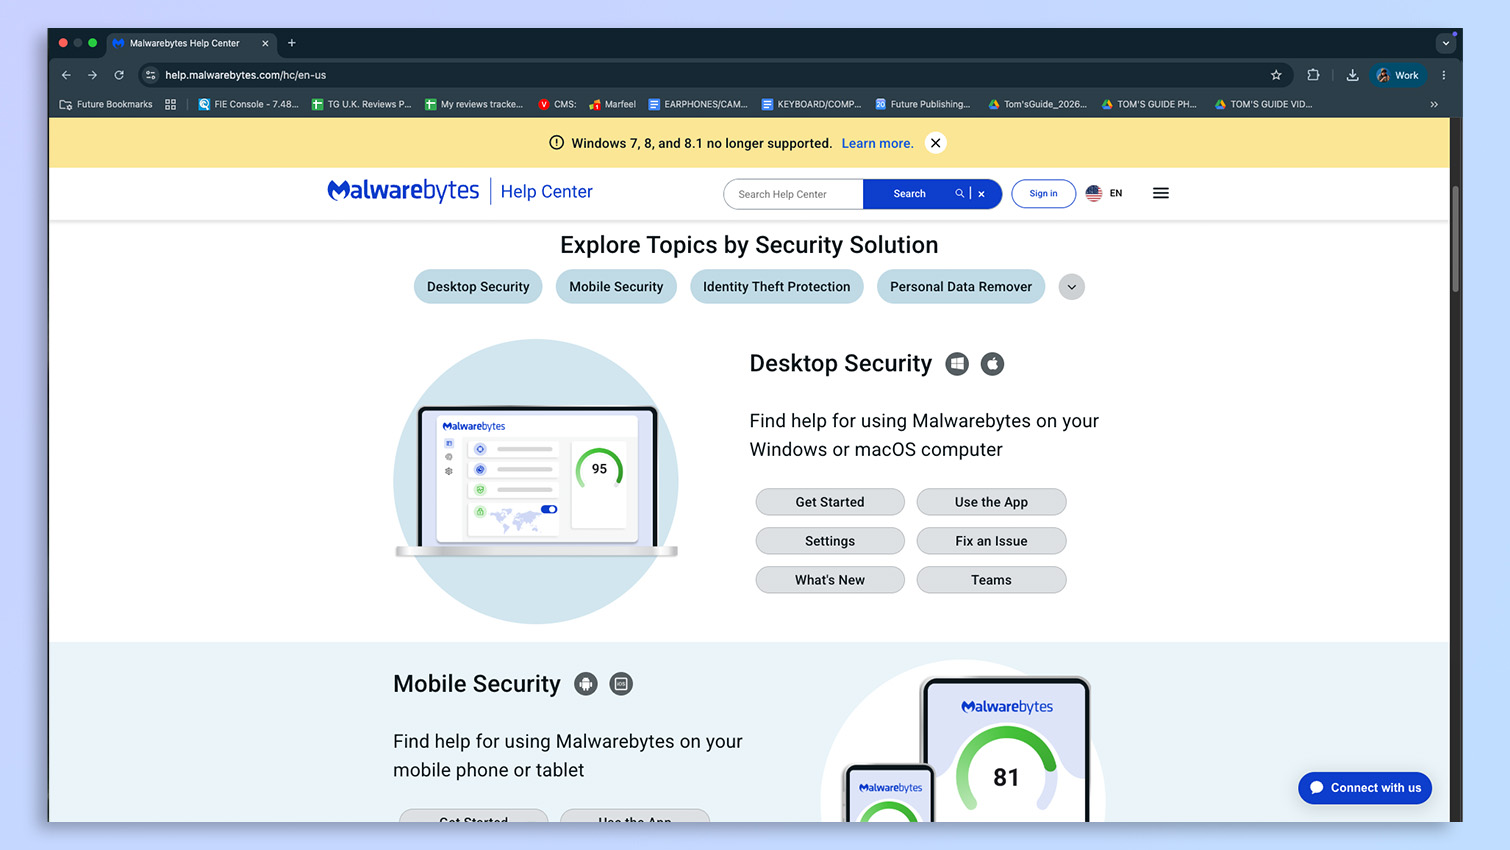Click the Sign in button
This screenshot has width=1510, height=850.
(1043, 194)
